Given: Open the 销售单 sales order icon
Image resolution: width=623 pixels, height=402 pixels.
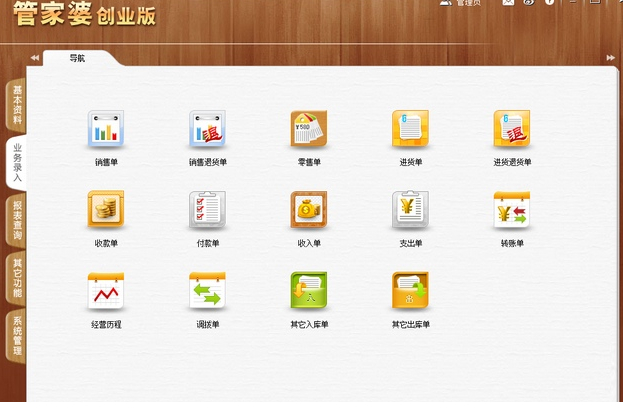Looking at the screenshot, I should 106,130.
